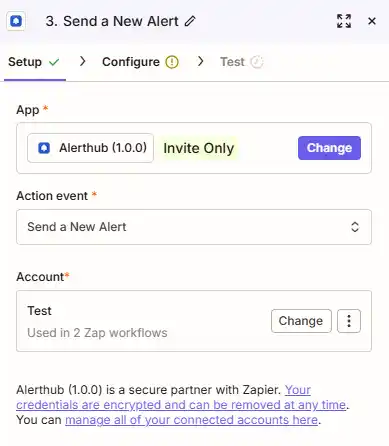Edit step name with pencil icon
Image resolution: width=389 pixels, height=446 pixels.
pyautogui.click(x=190, y=21)
